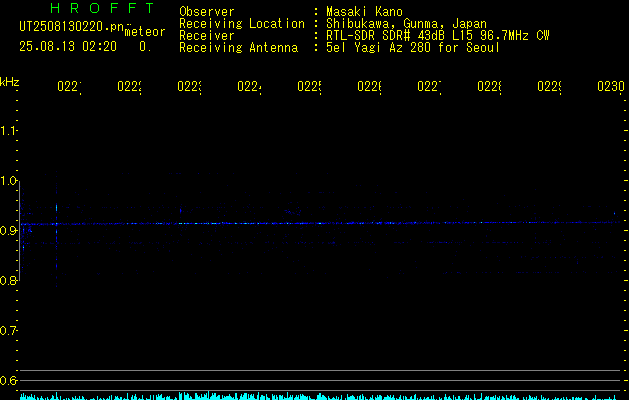Viewport: 629px width, 400px height.
Task: Click the 0226 time marker
Action: pyautogui.click(x=369, y=86)
